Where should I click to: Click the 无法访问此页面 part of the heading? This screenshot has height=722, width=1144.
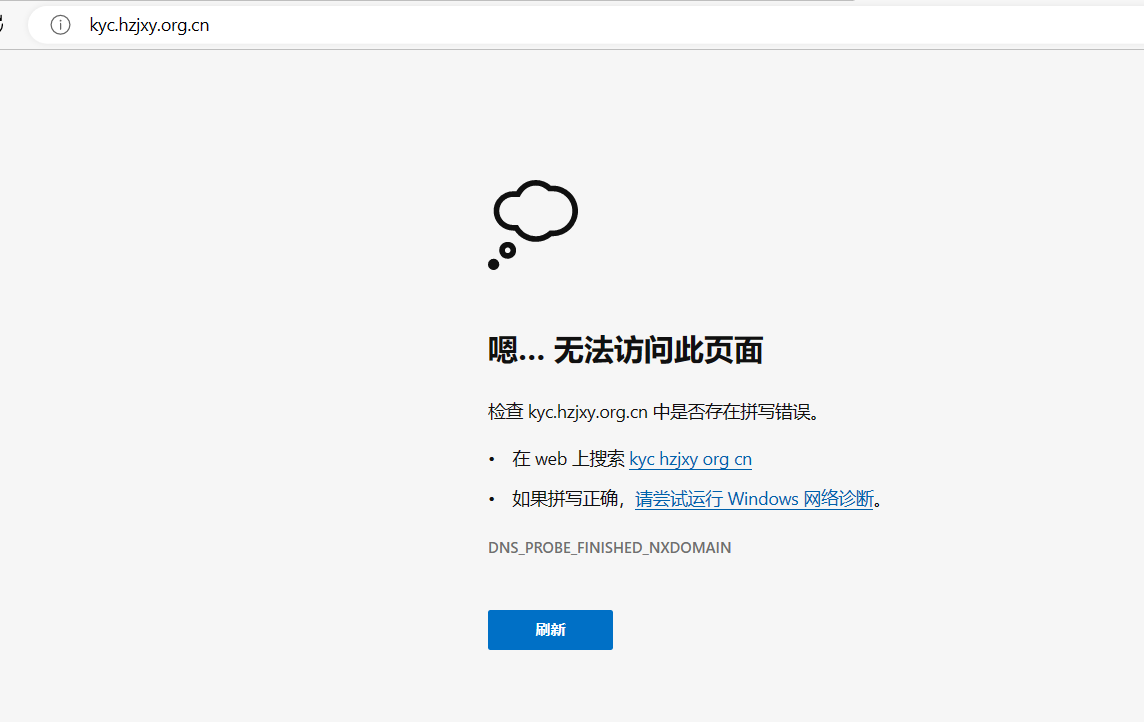(x=658, y=350)
